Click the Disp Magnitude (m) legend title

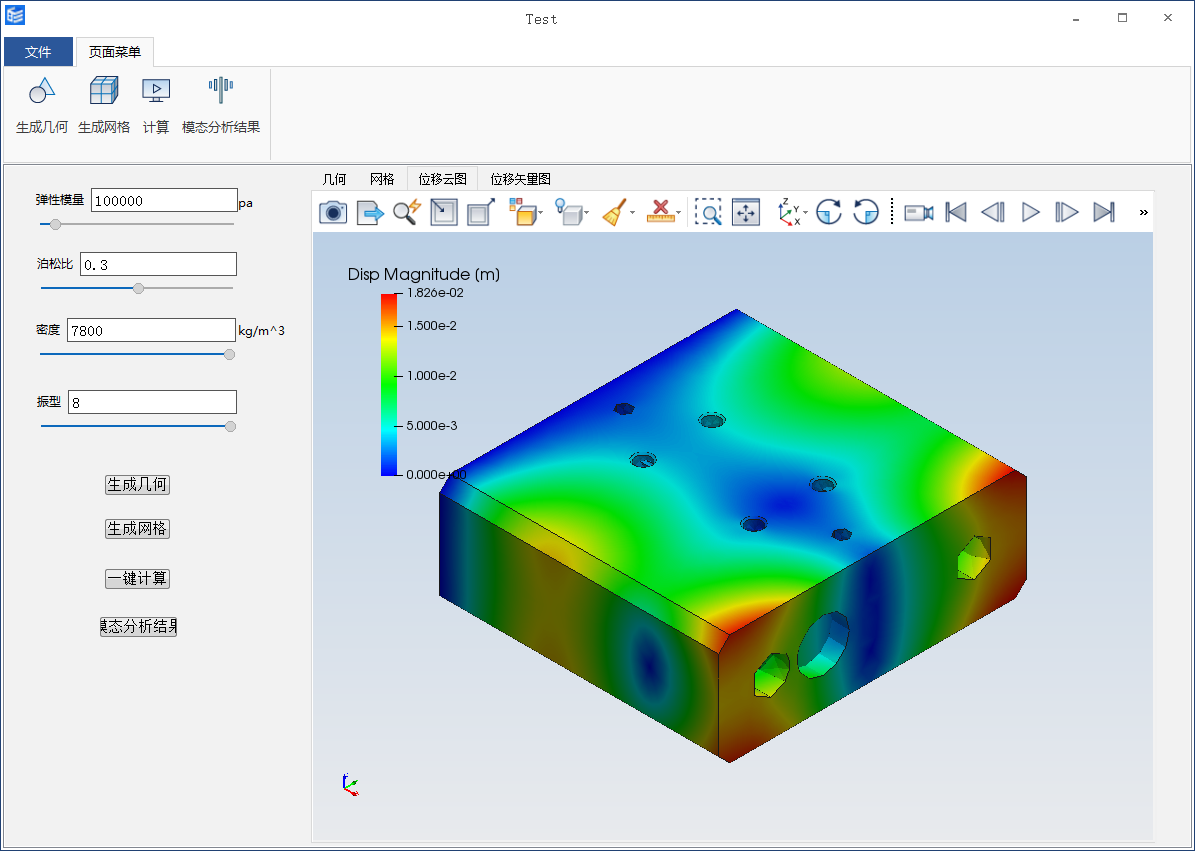pyautogui.click(x=424, y=274)
